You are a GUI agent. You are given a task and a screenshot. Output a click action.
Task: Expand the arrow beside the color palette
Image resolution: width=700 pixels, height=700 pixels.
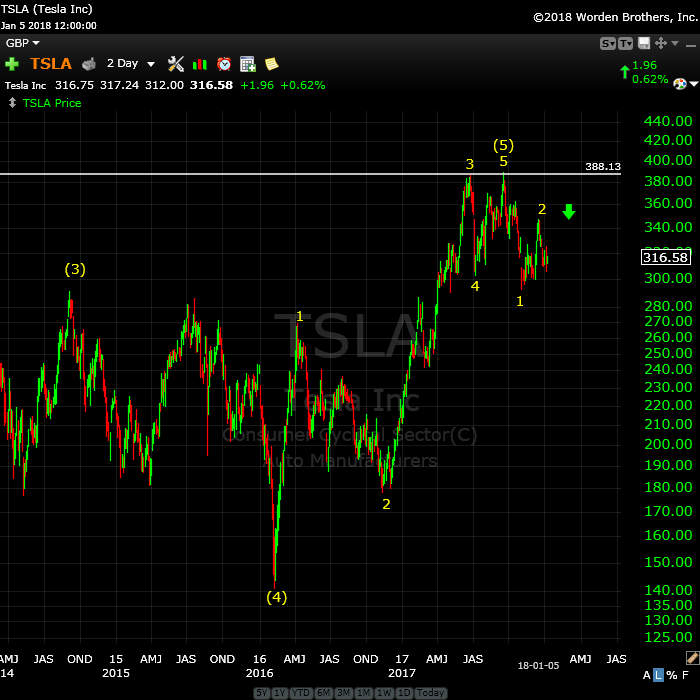(x=693, y=83)
